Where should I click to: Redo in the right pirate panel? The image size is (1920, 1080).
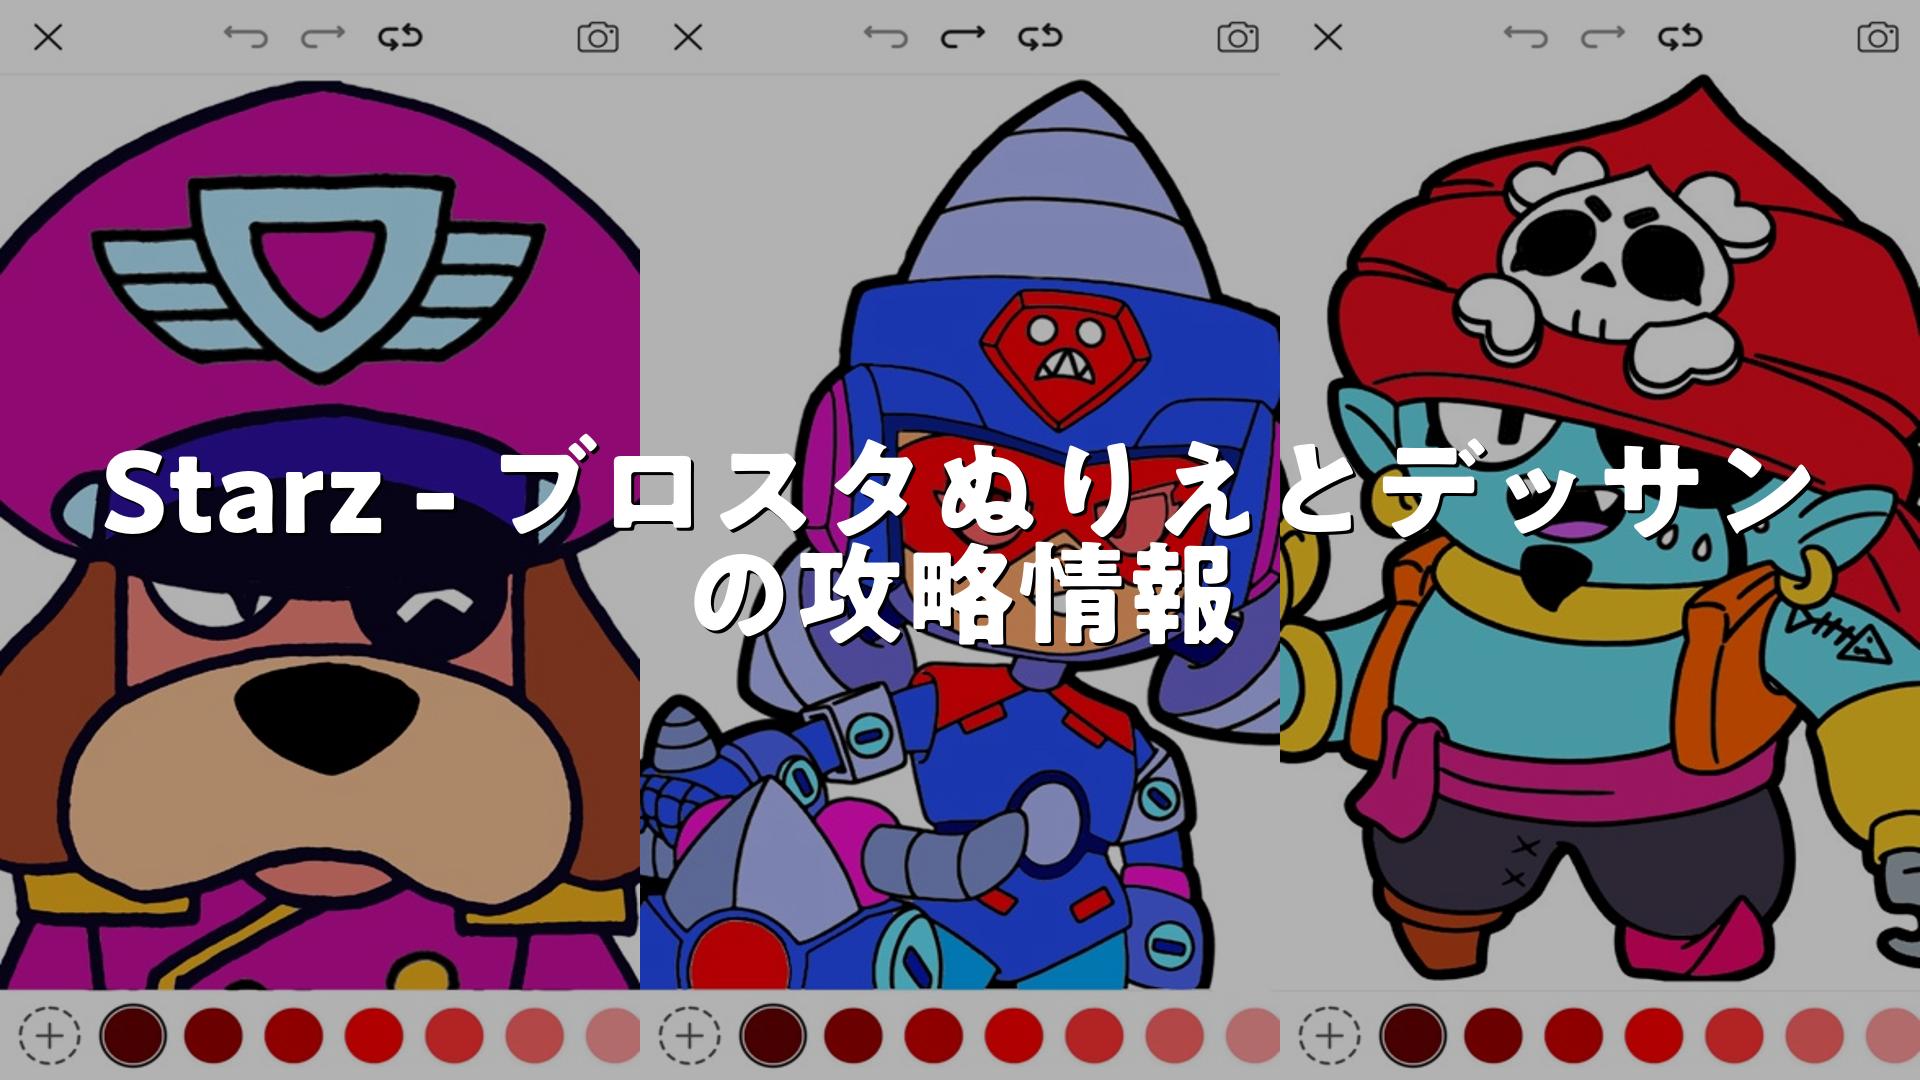click(1603, 38)
